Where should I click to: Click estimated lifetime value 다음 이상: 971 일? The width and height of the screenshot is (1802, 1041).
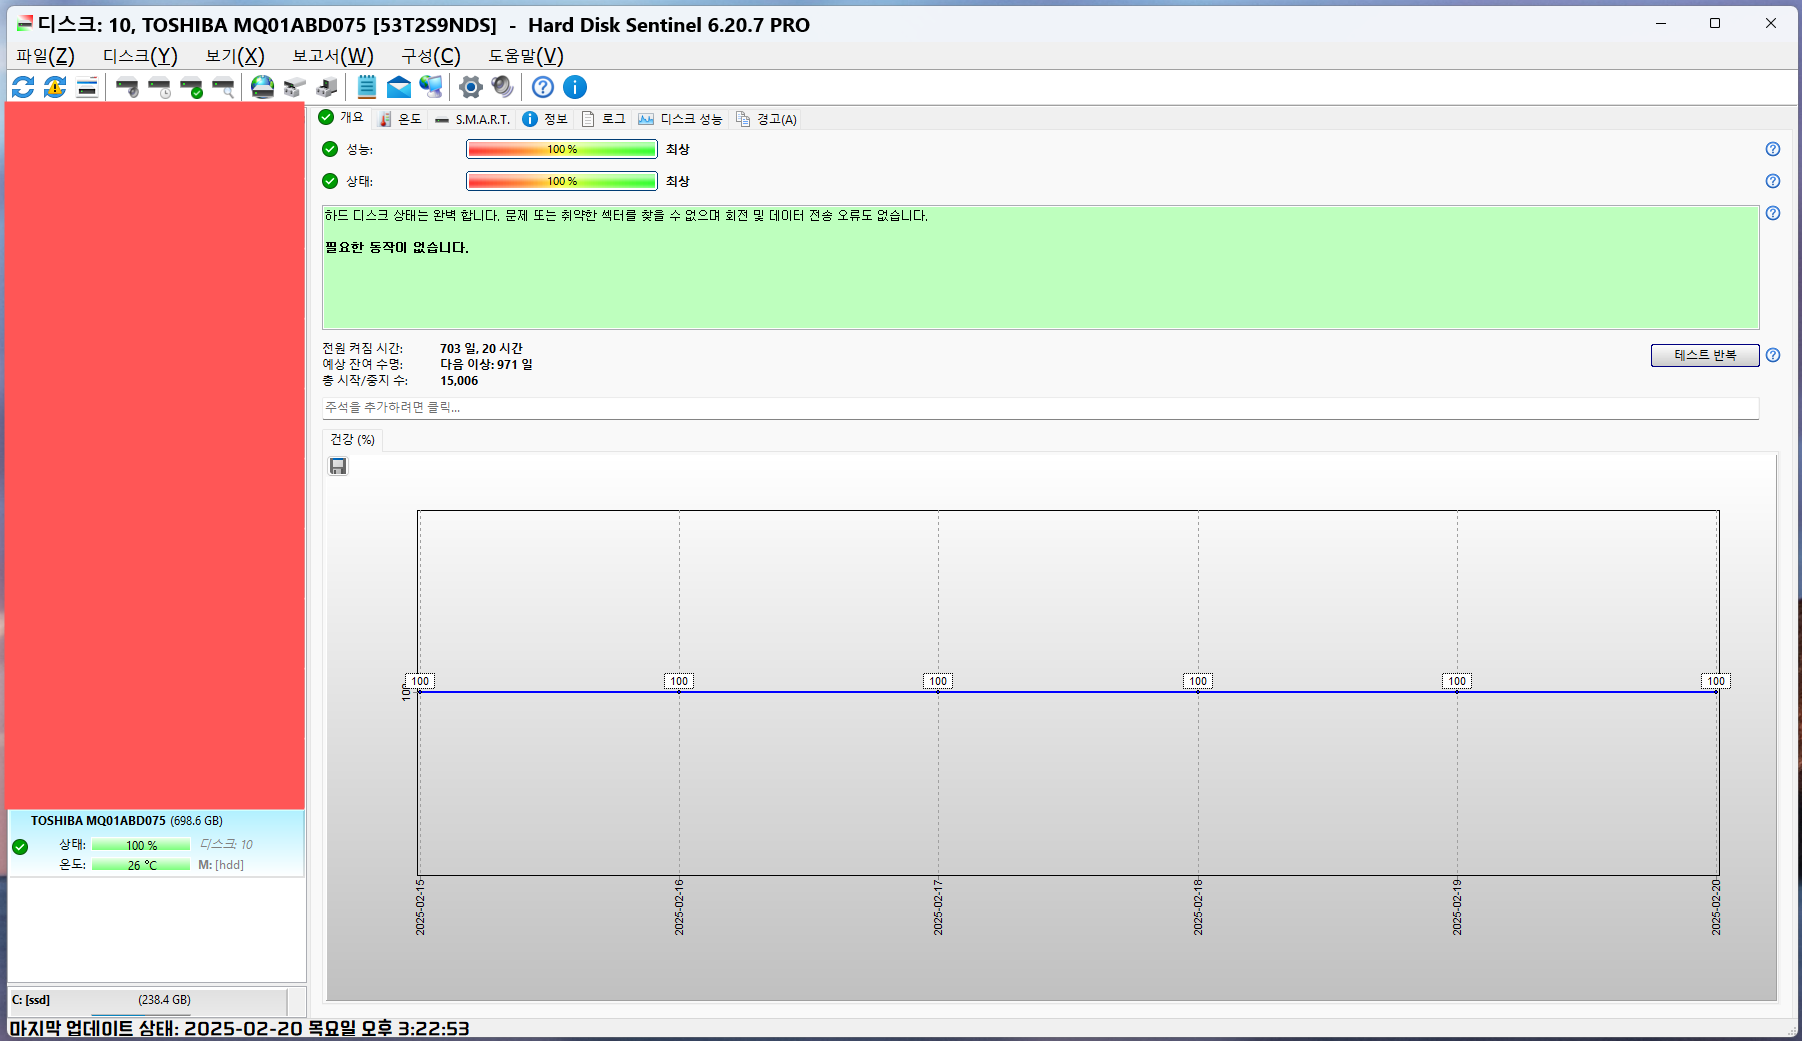click(486, 364)
